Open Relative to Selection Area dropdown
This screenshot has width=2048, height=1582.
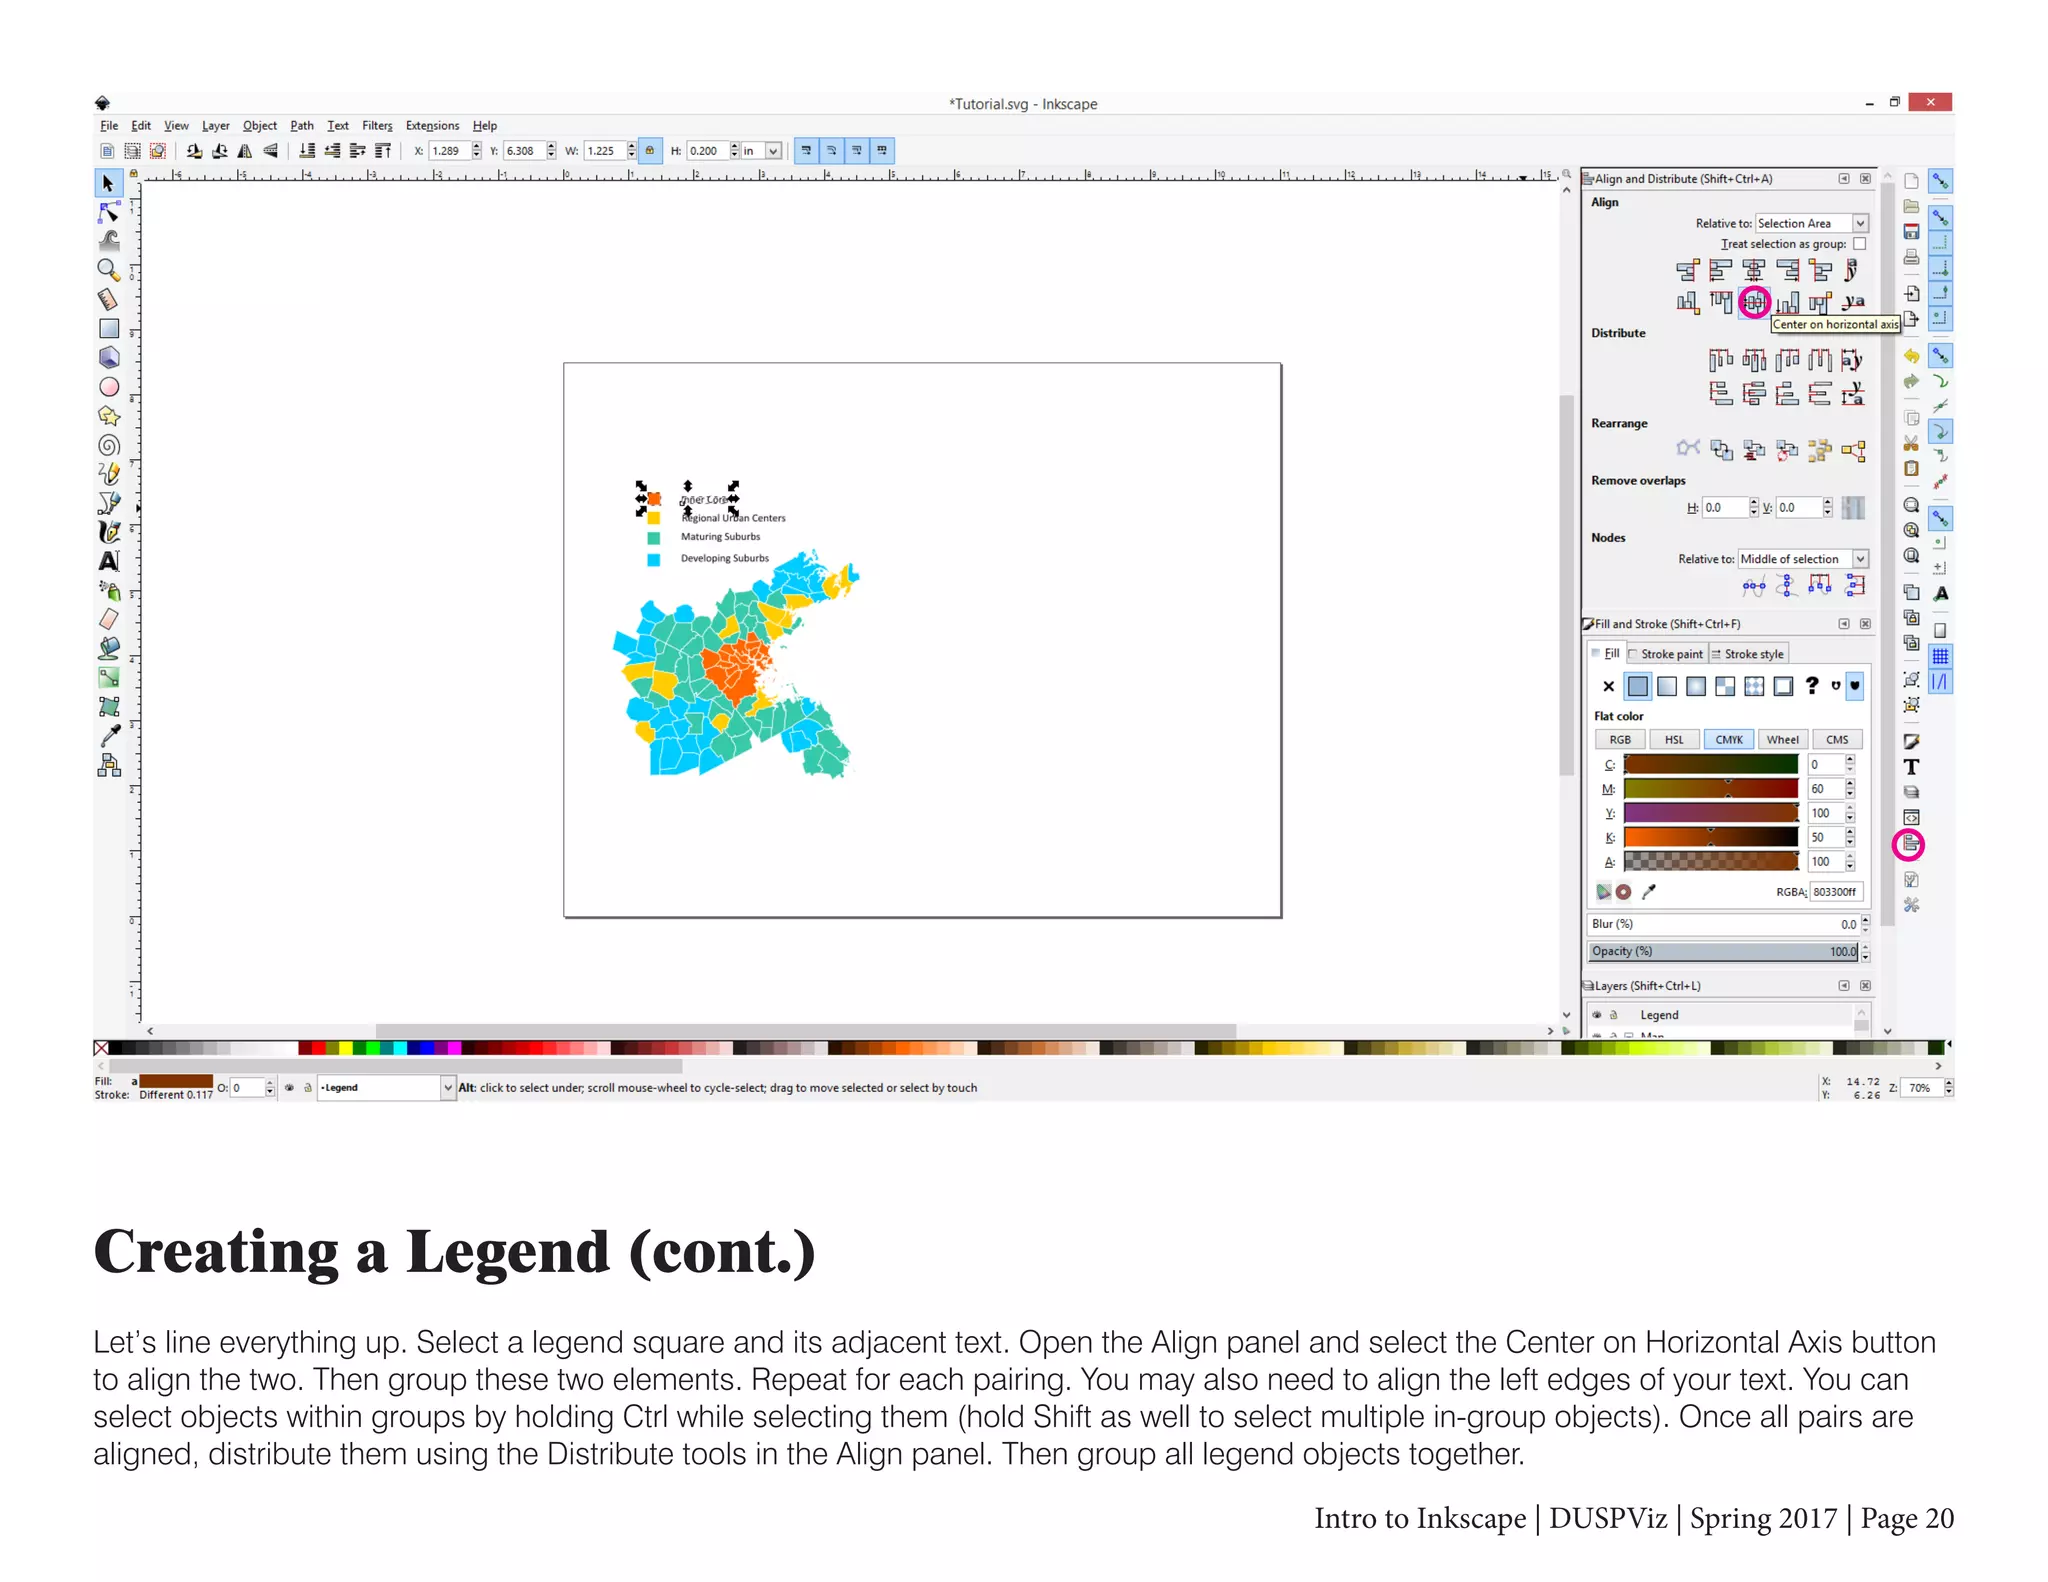tap(1812, 223)
